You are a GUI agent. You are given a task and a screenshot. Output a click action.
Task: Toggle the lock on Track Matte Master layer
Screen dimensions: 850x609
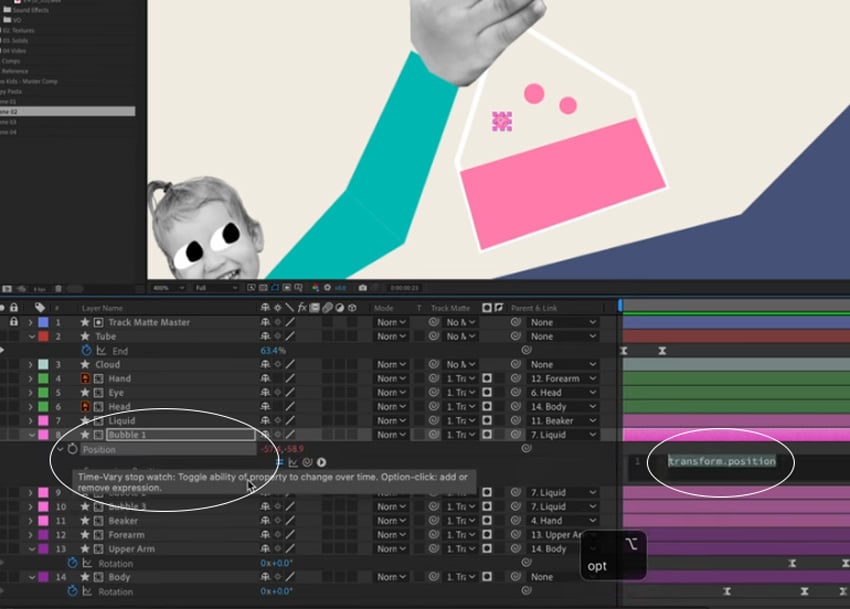14,322
